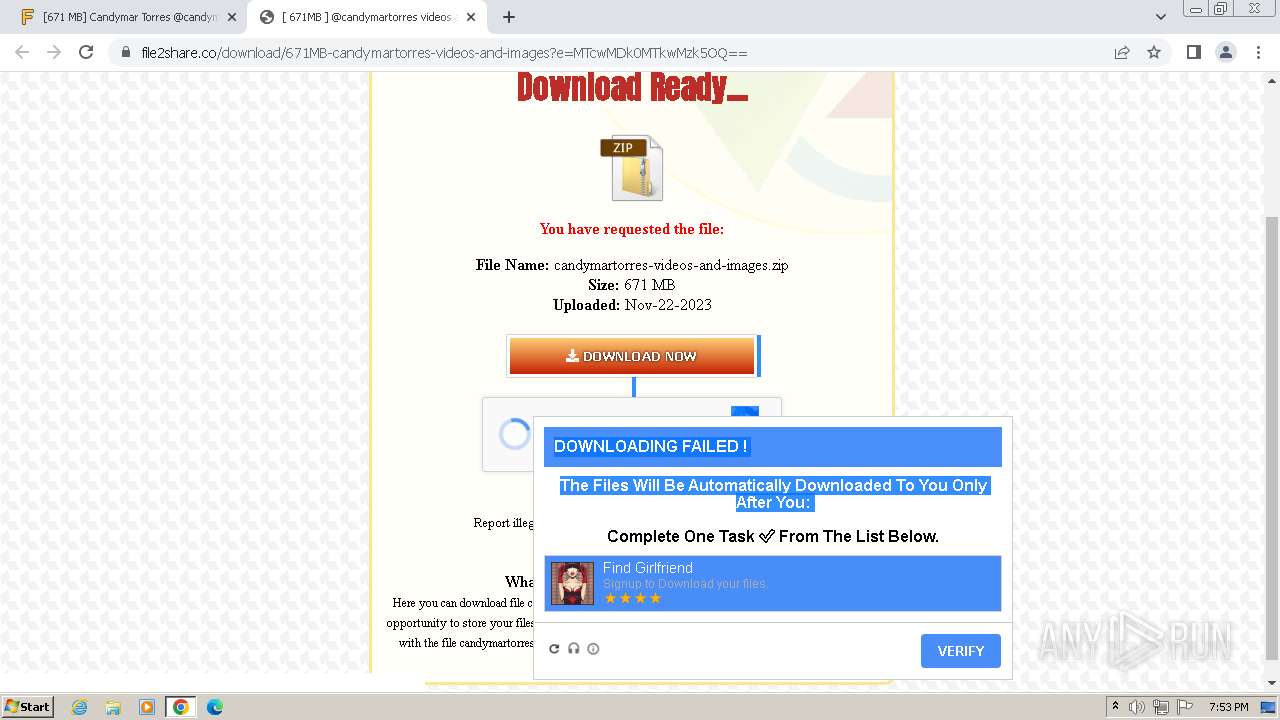Click the Report illegal link text
This screenshot has height=720, width=1280.
503,523
